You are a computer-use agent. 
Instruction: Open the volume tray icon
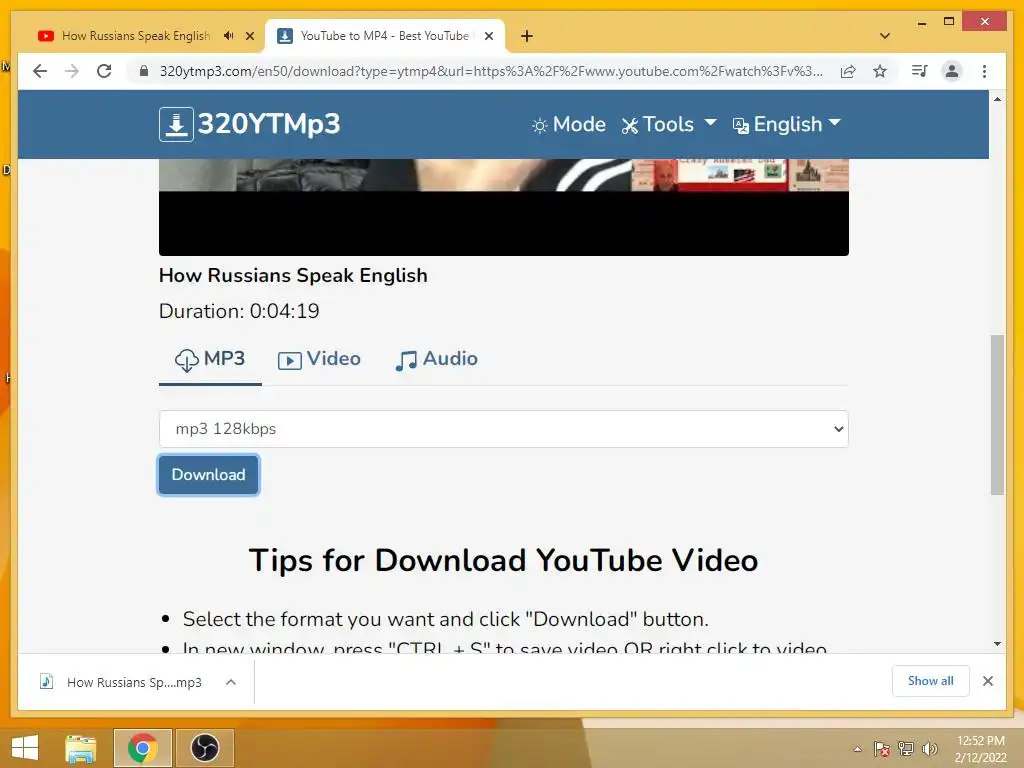(x=929, y=749)
